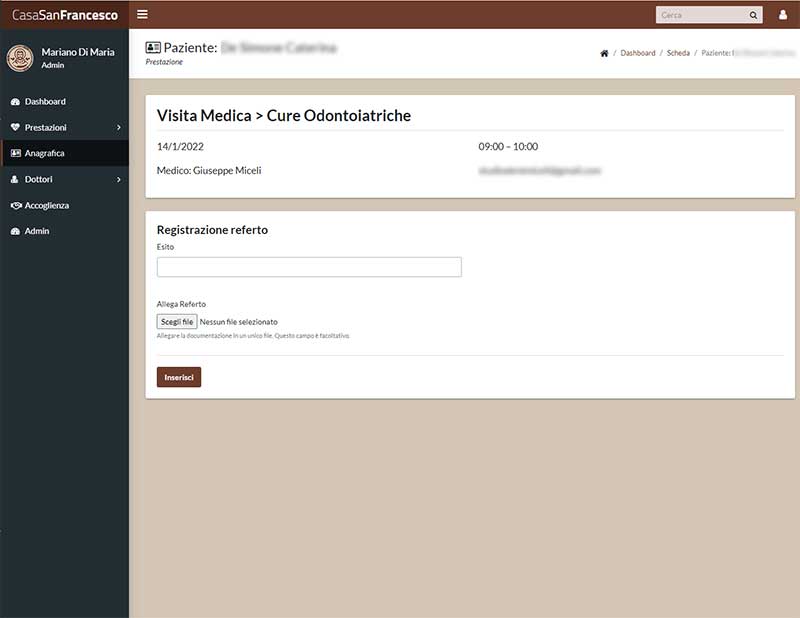This screenshot has height=618, width=800.
Task: Click the Dashboard gauge icon in sidebar
Action: pyautogui.click(x=15, y=102)
